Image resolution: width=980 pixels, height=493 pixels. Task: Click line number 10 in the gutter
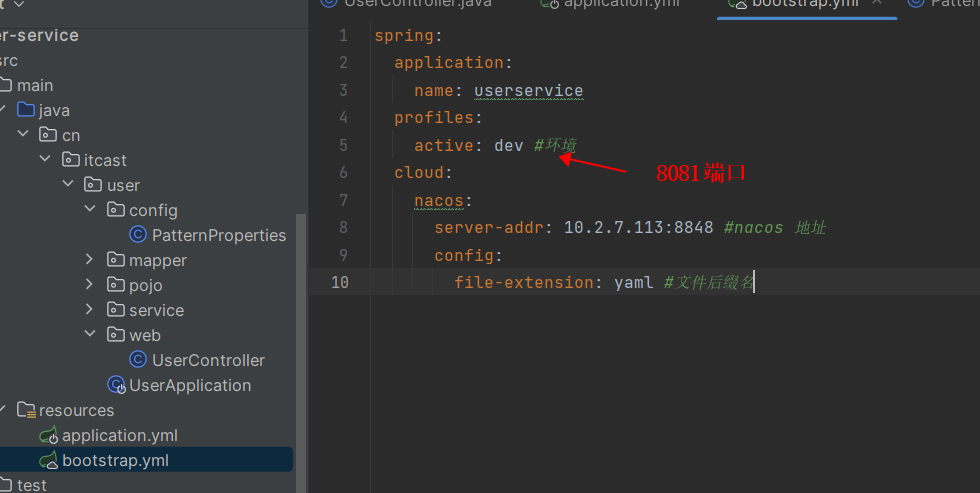(x=340, y=283)
